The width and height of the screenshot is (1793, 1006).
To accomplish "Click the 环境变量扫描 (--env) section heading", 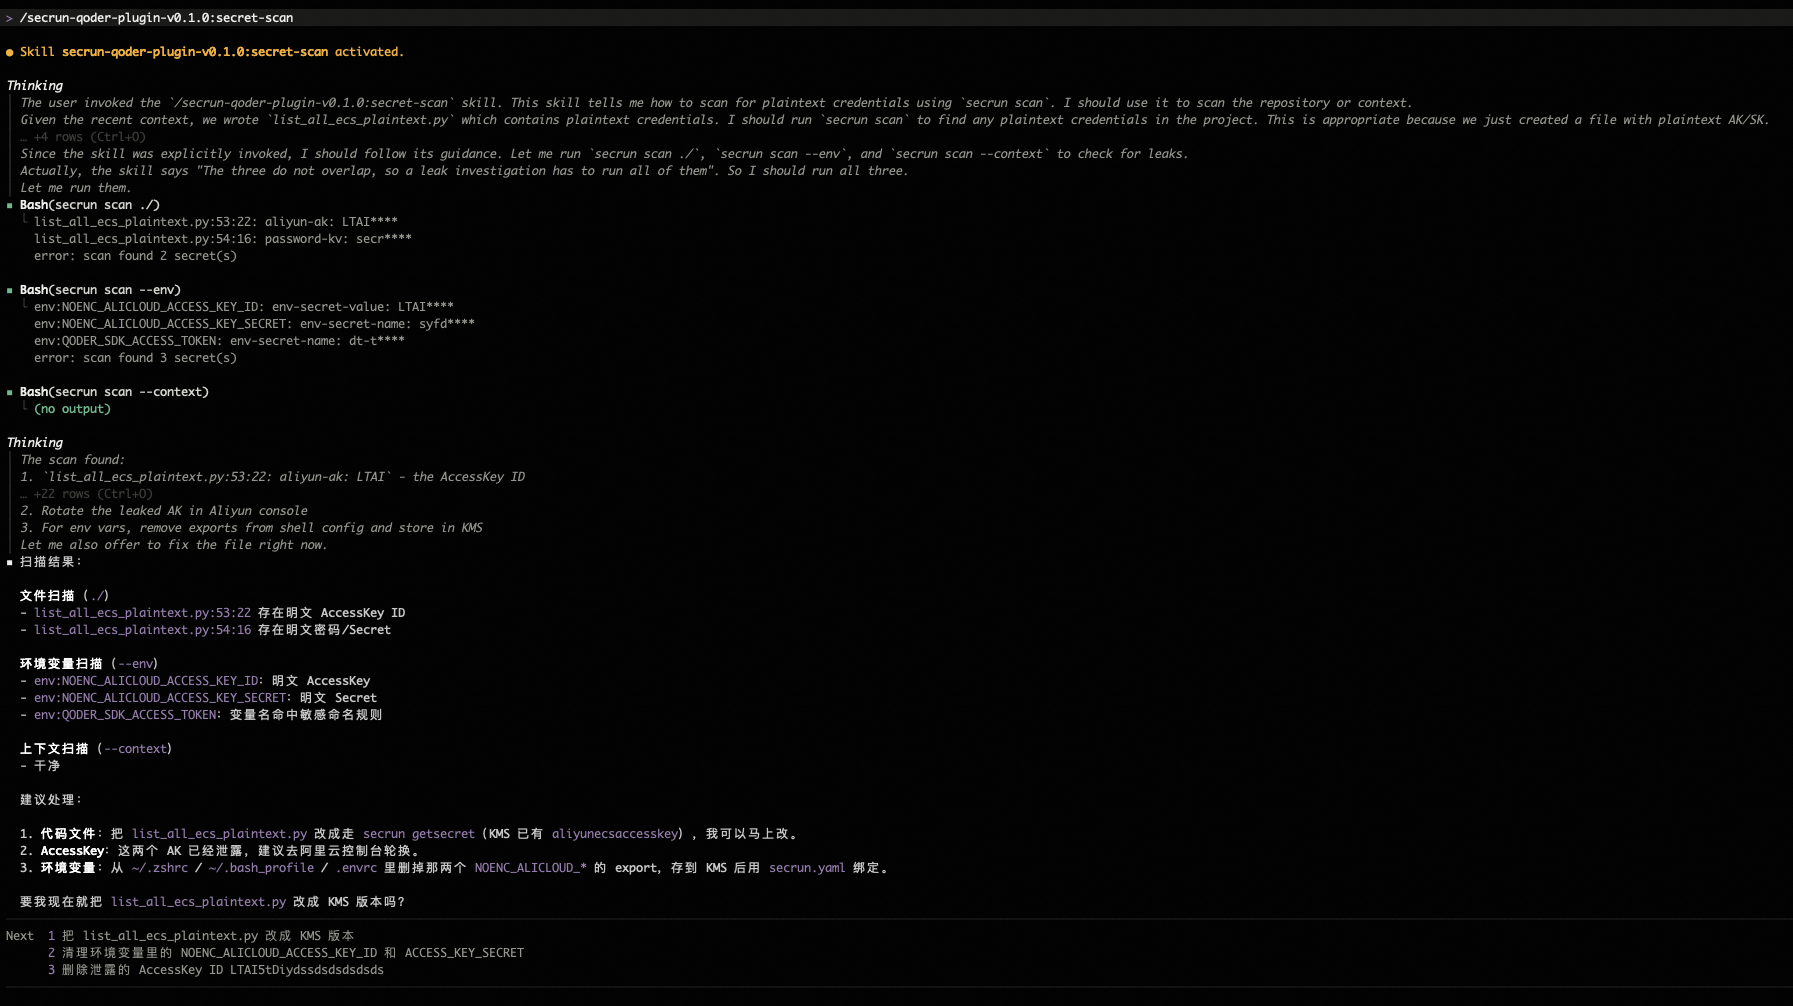I will 89,664.
